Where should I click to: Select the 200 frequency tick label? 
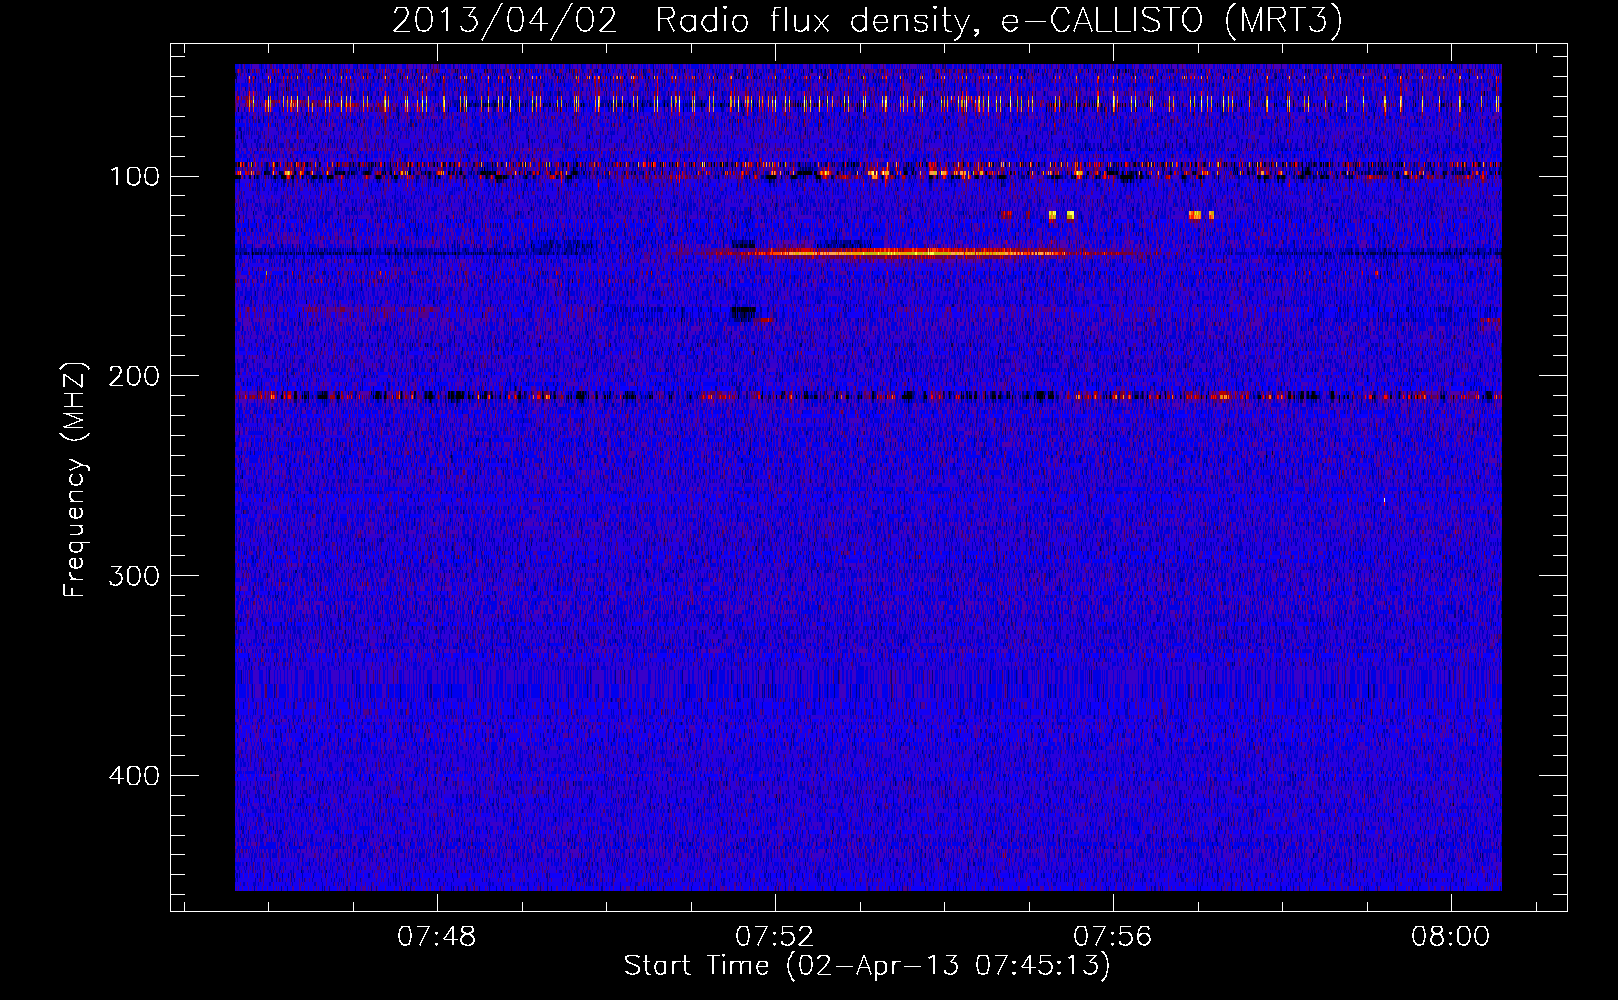tap(134, 376)
